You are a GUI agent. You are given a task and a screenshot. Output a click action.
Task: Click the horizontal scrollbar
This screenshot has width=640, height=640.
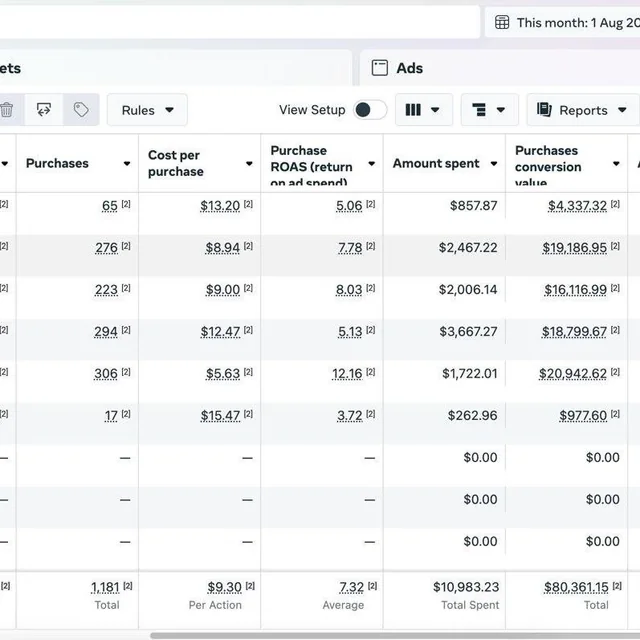pos(395,636)
